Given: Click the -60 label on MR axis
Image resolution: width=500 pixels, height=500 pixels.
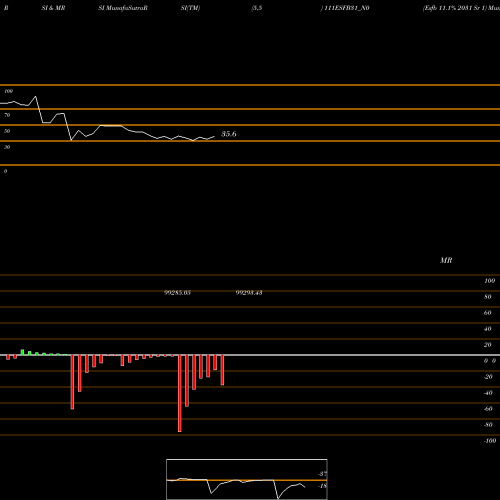Looking at the screenshot, I should click(488, 409).
